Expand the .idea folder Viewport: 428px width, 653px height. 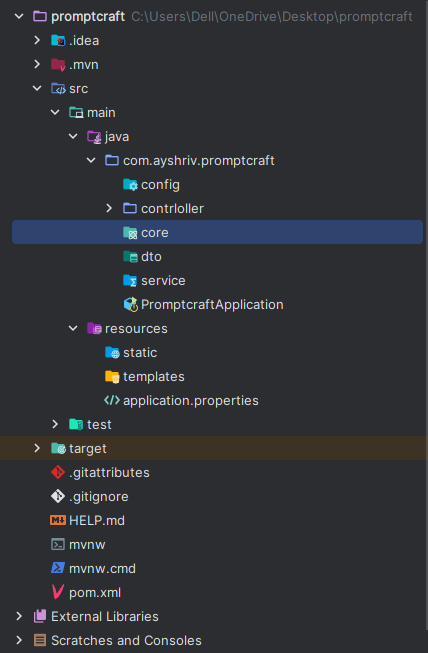37,40
